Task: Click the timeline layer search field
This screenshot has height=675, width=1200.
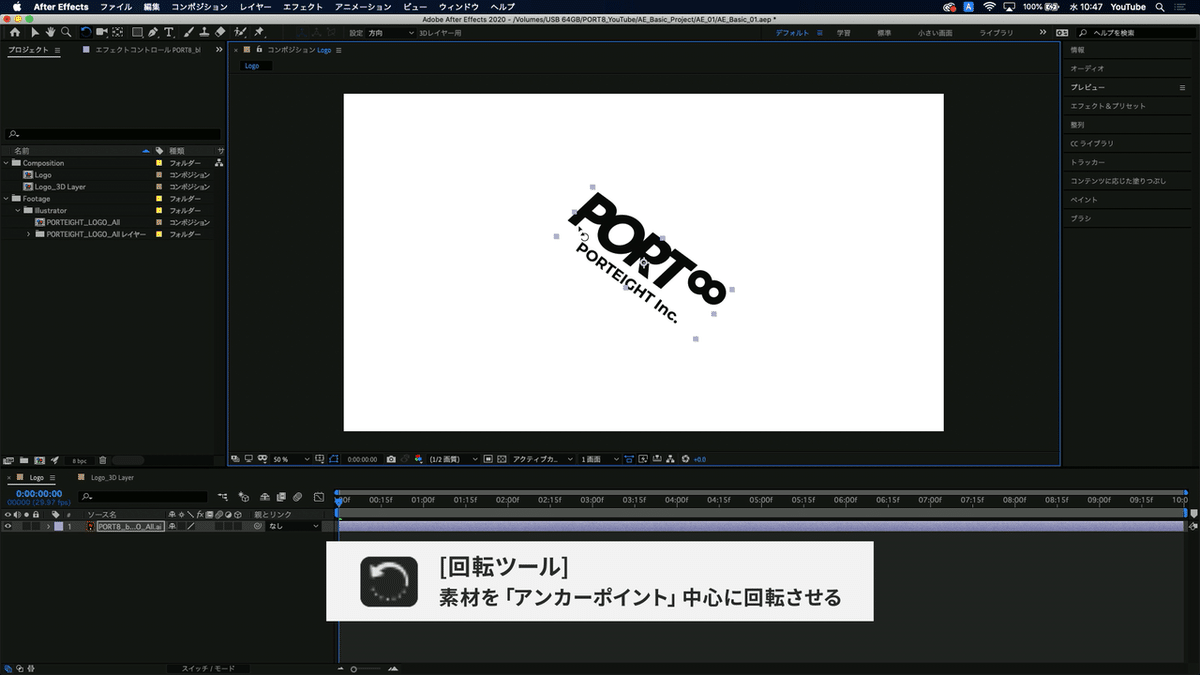Action: pyautogui.click(x=140, y=496)
